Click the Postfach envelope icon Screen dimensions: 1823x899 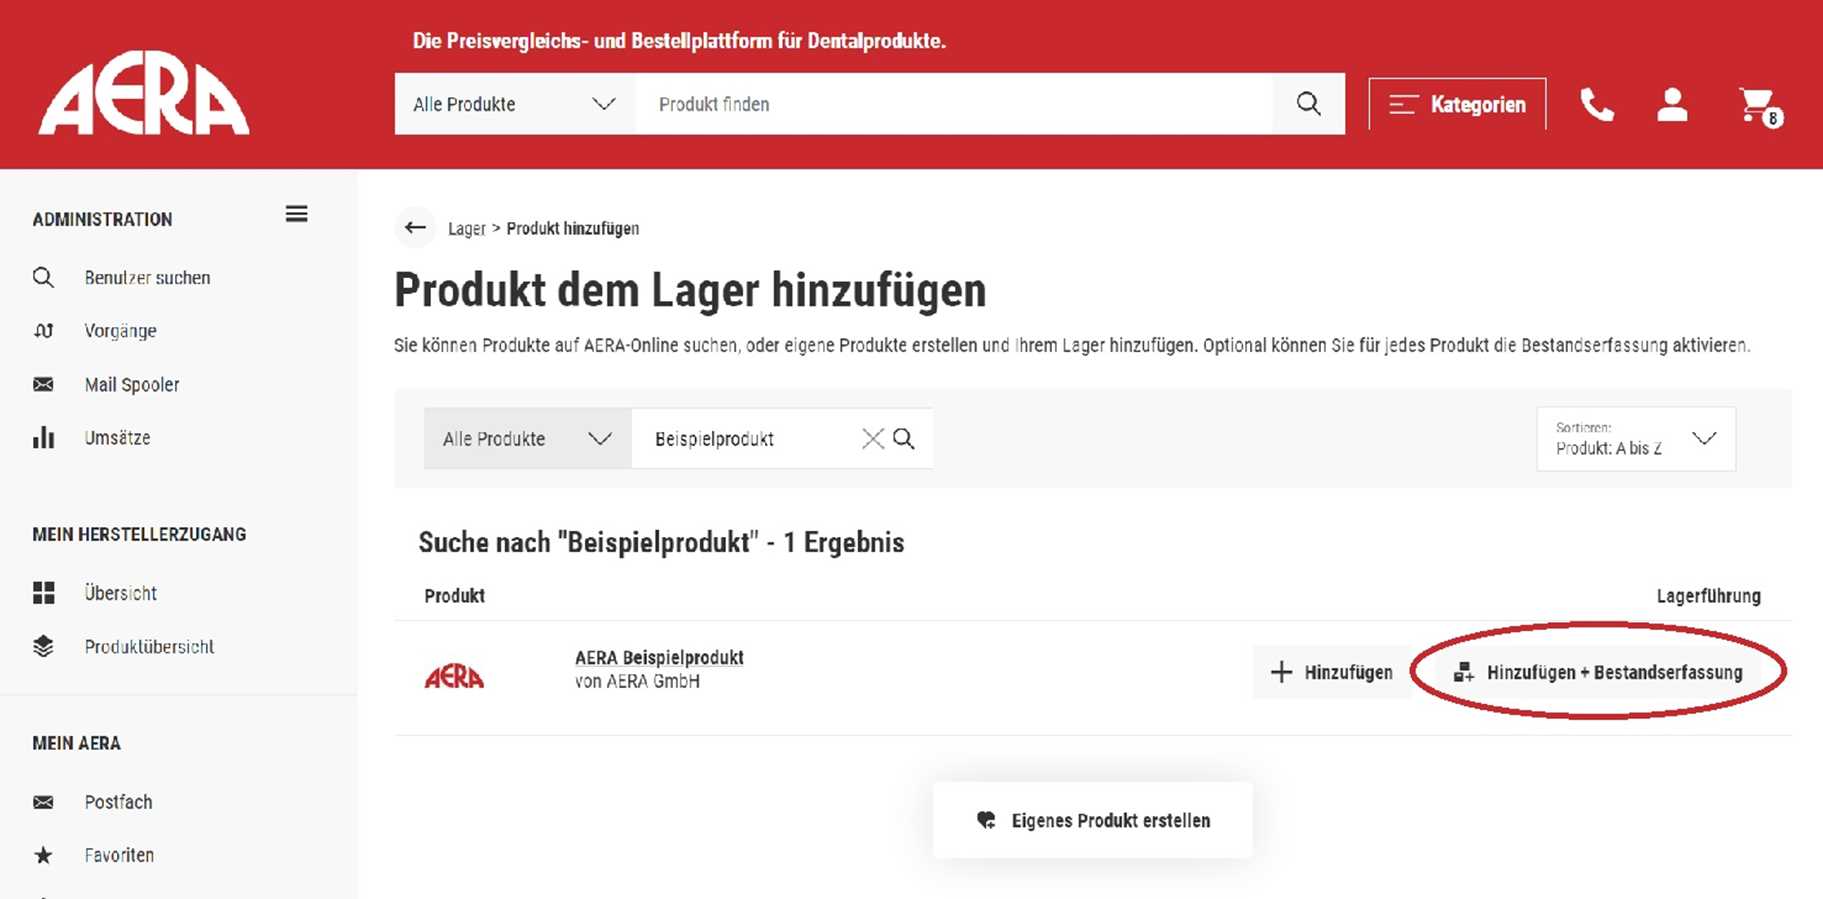pos(43,802)
